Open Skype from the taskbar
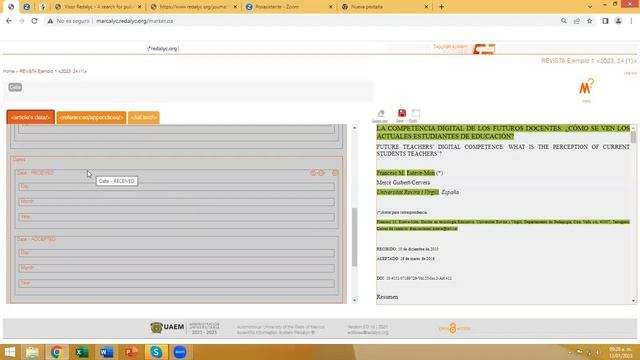Viewport: 640px width, 360px height. pos(156,352)
